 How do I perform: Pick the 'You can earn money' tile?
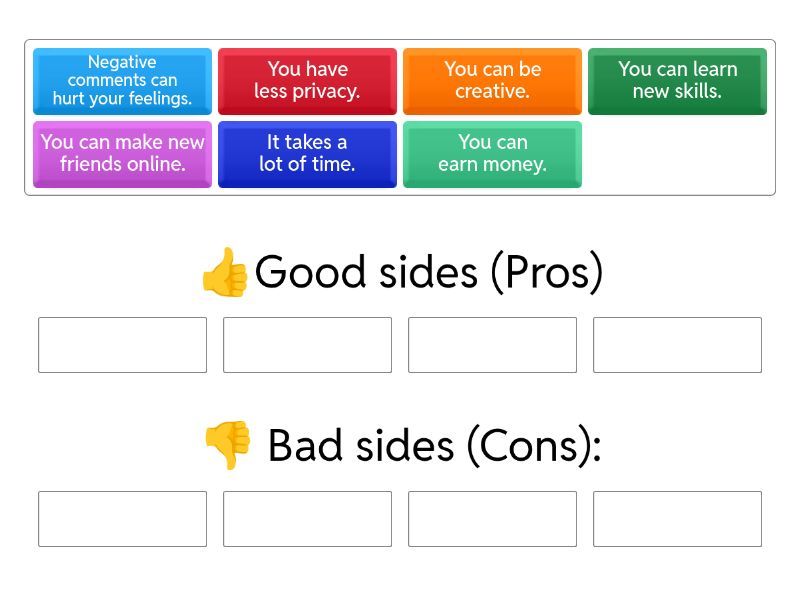coord(492,154)
